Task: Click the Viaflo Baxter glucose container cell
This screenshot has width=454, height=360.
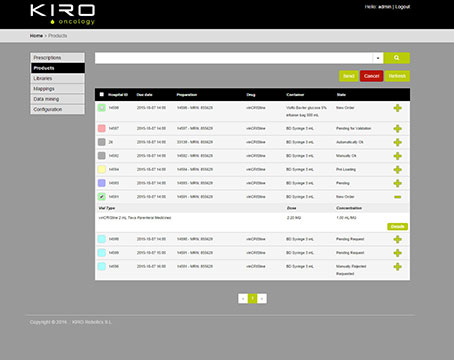Action: [306, 111]
